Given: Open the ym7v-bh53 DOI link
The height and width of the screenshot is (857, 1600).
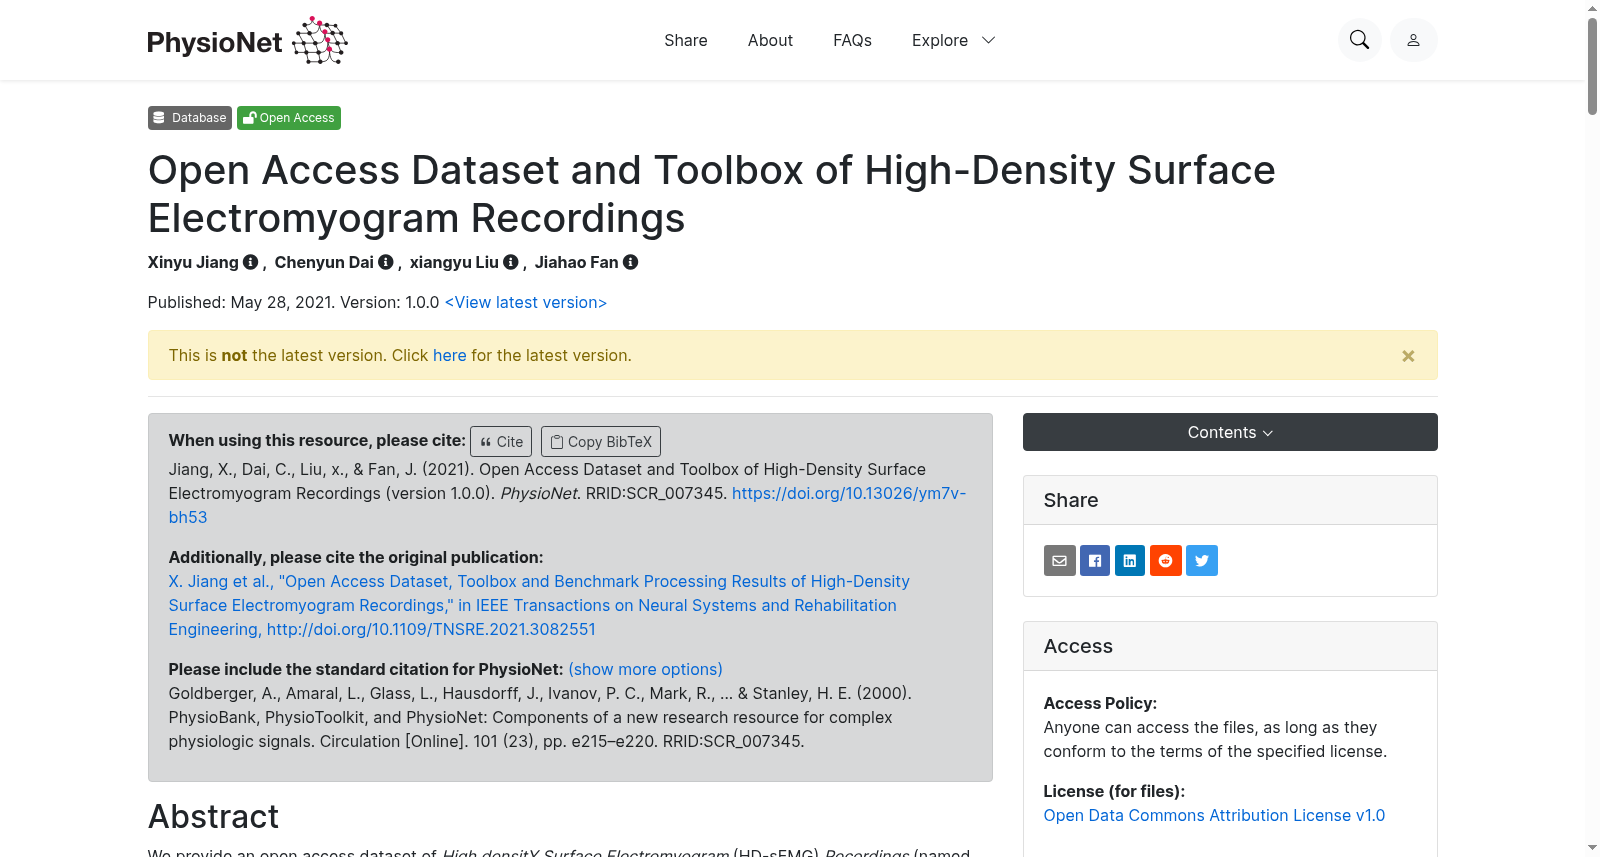Looking at the screenshot, I should pos(849,493).
